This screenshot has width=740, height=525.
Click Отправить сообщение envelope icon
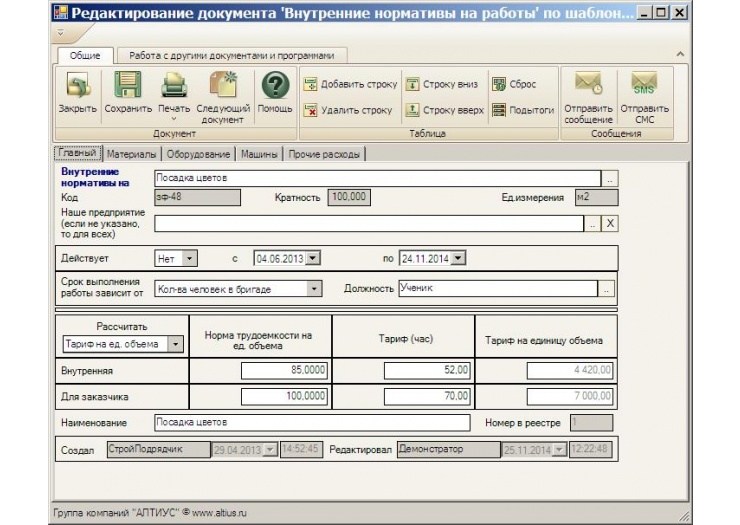pyautogui.click(x=588, y=84)
